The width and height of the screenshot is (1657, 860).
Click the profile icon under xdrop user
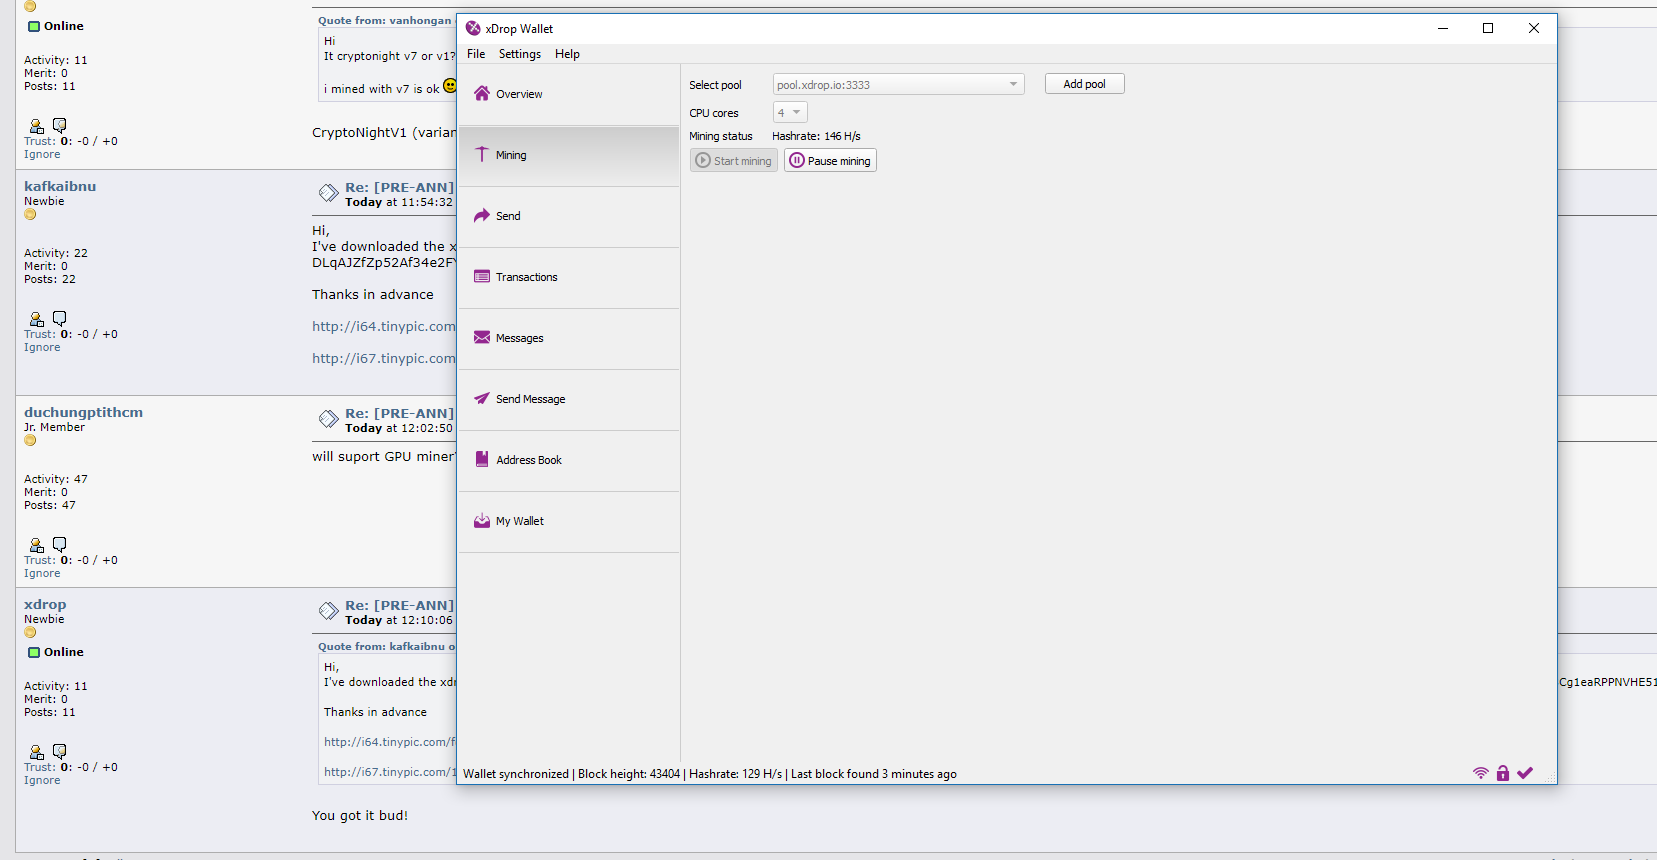pyautogui.click(x=37, y=752)
